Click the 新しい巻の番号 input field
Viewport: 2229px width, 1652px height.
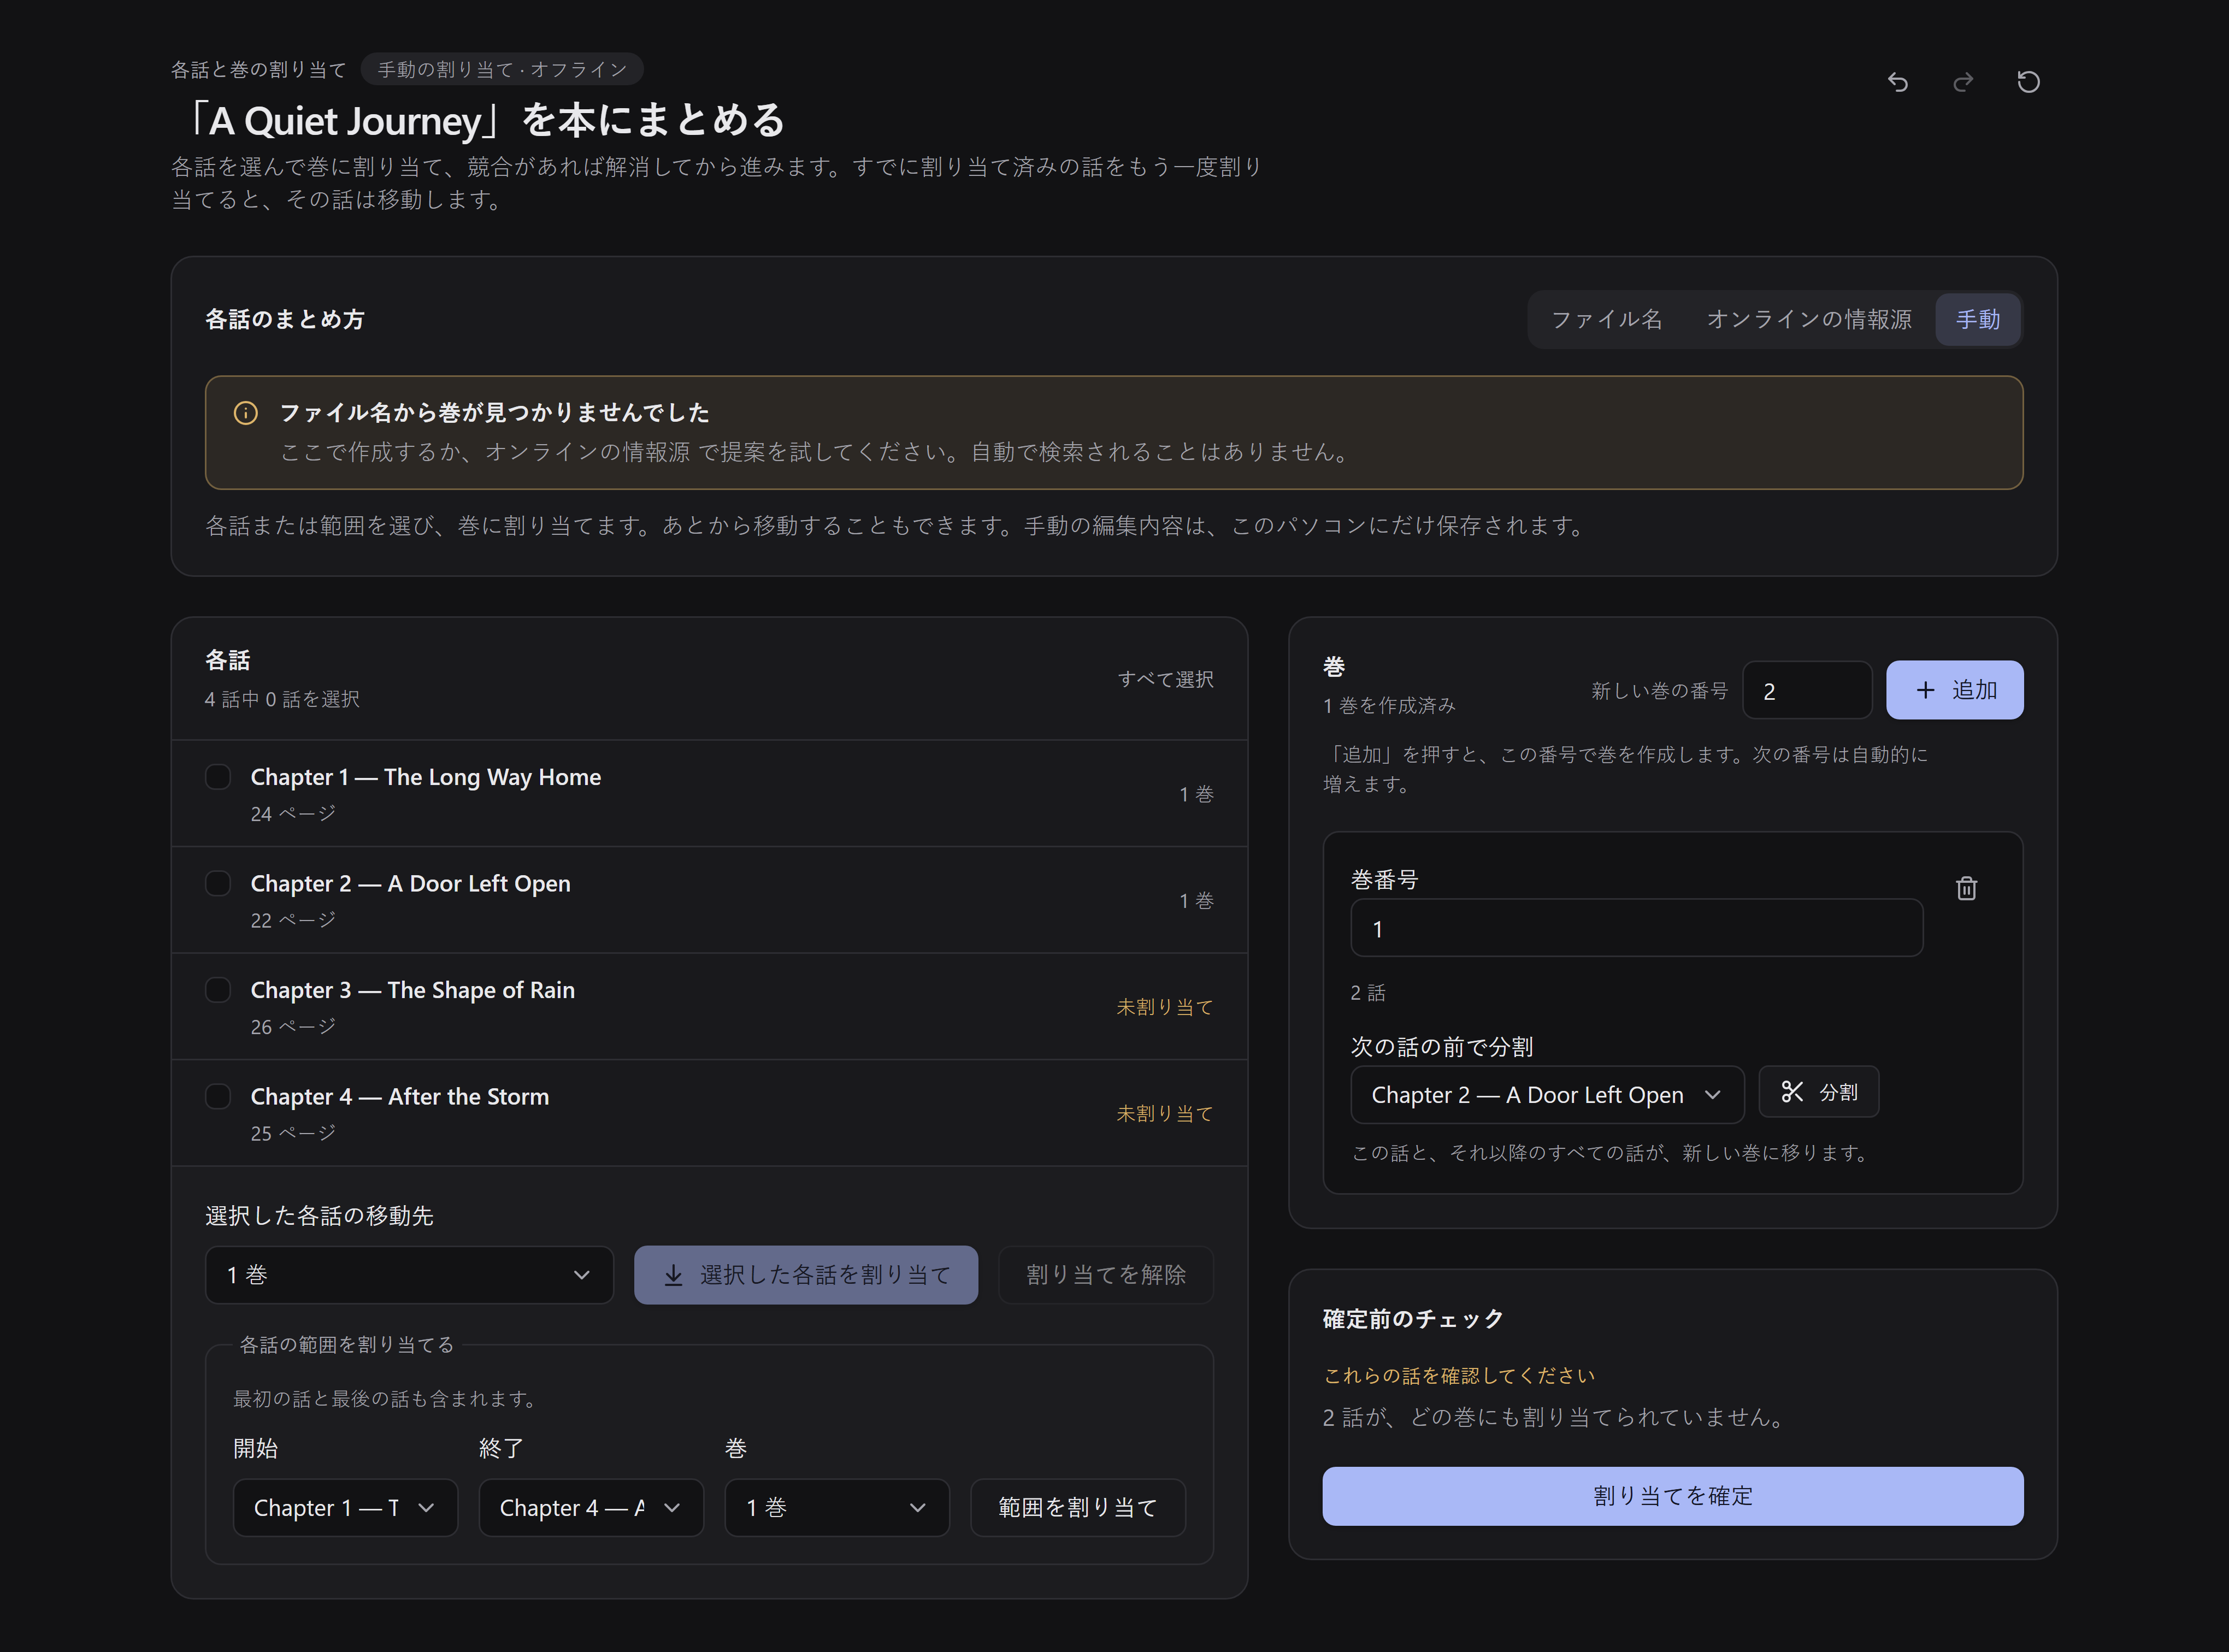(x=1807, y=691)
